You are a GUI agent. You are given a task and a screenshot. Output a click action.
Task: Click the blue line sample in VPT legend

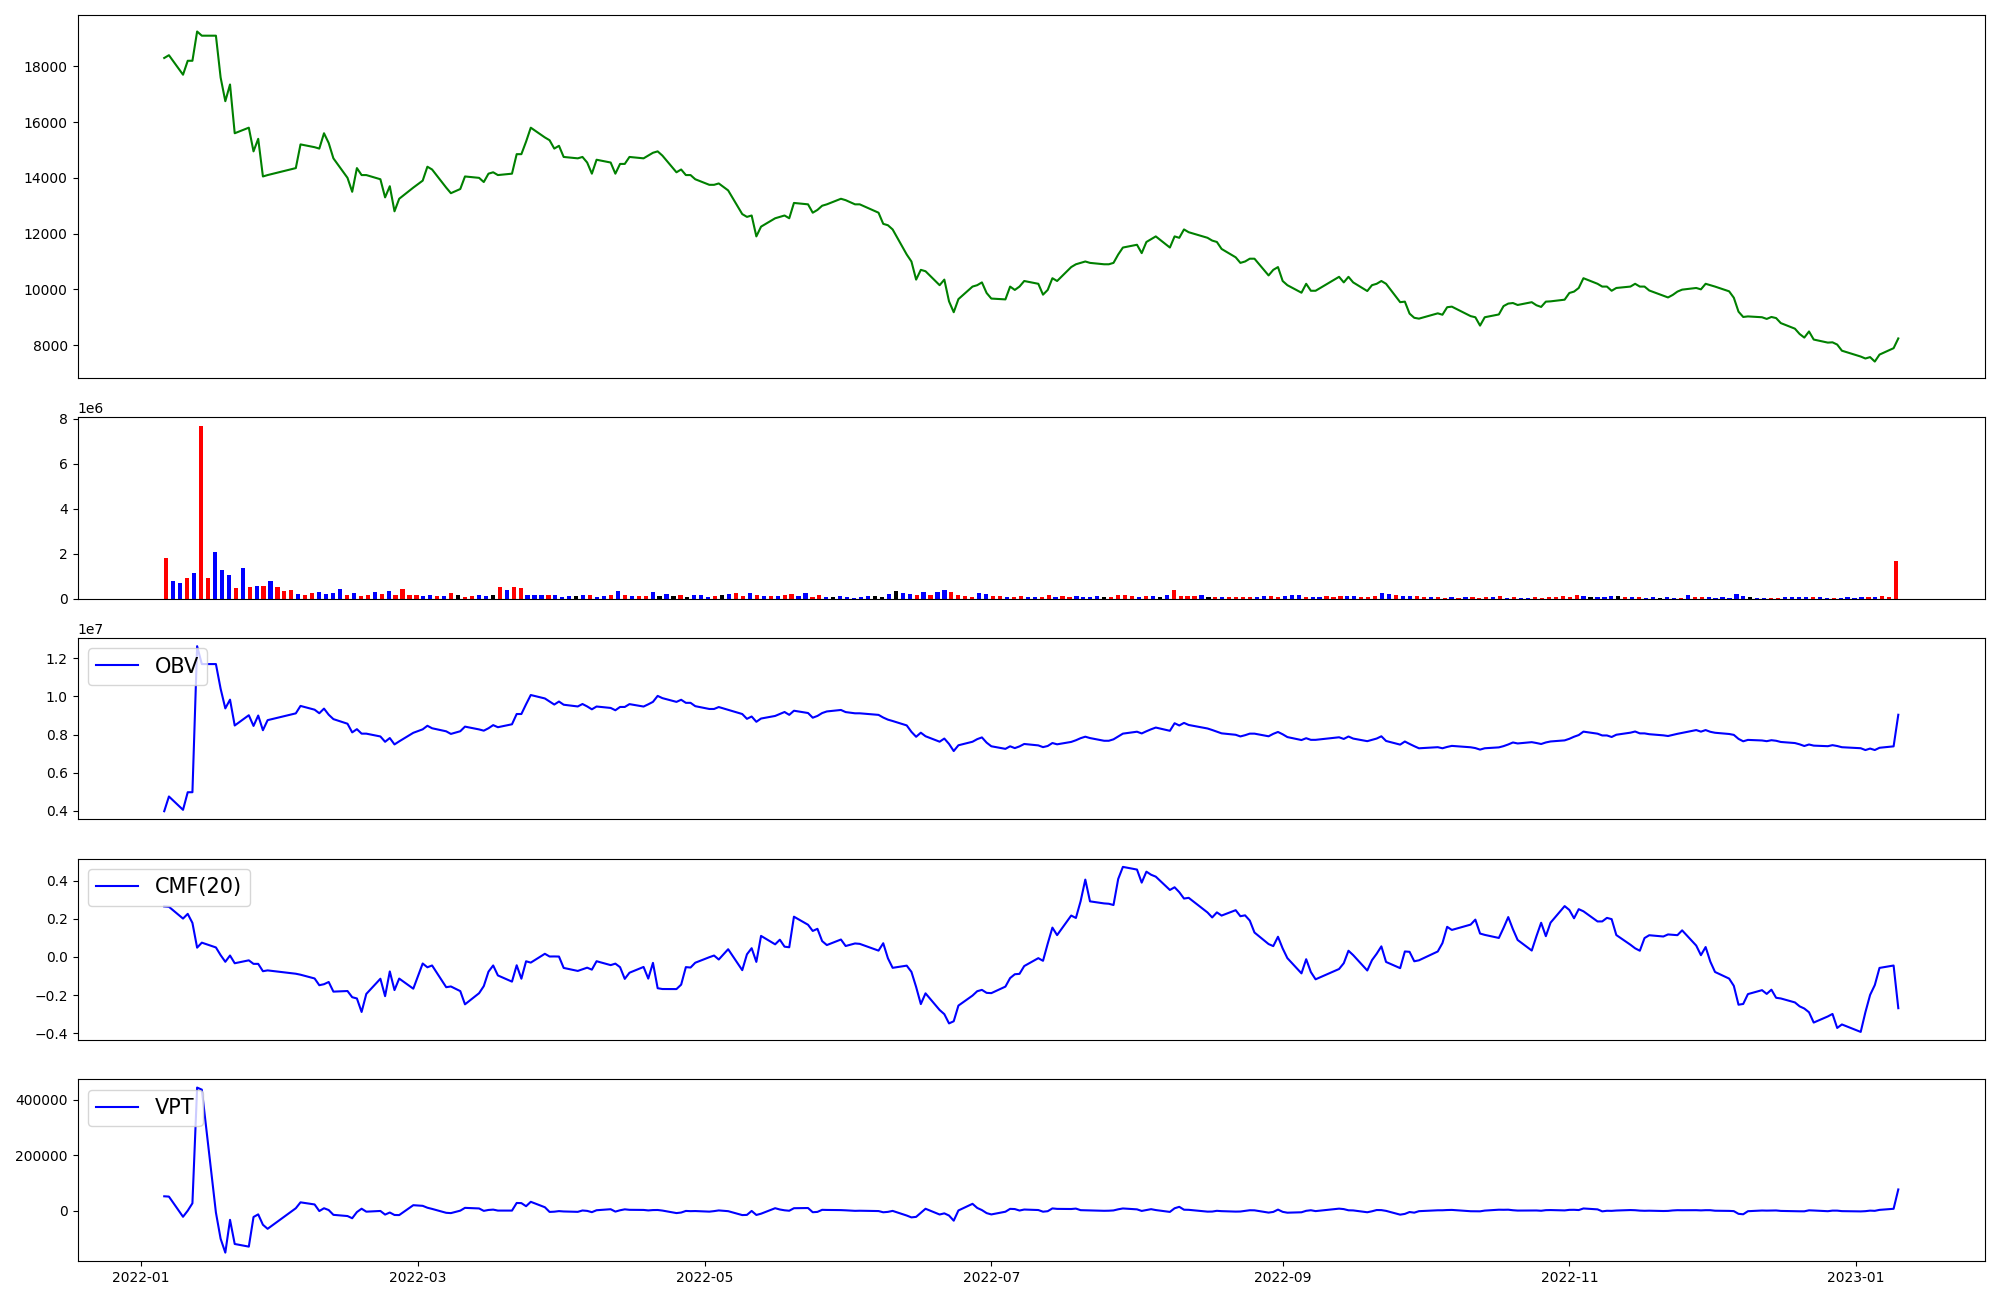(x=117, y=1107)
